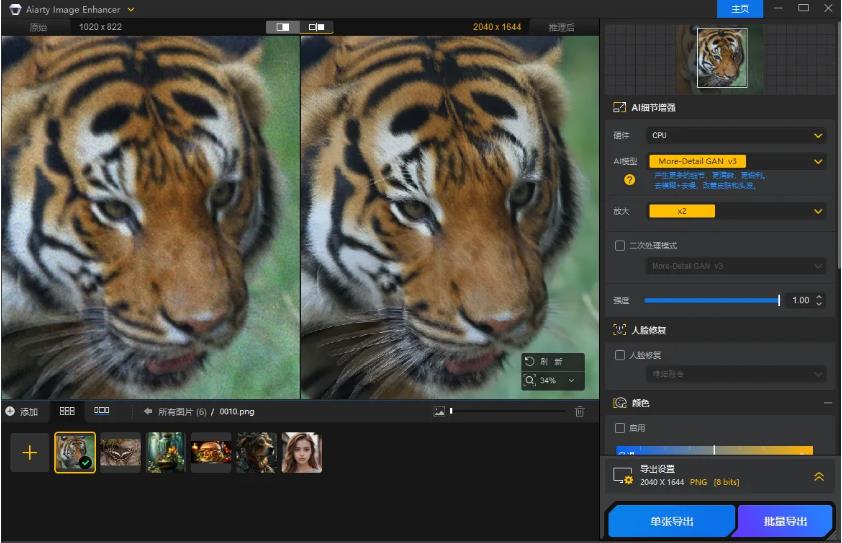Image resolution: width=842 pixels, height=543 pixels.
Task: Enable the 人脸修复 checkbox
Action: click(x=620, y=355)
